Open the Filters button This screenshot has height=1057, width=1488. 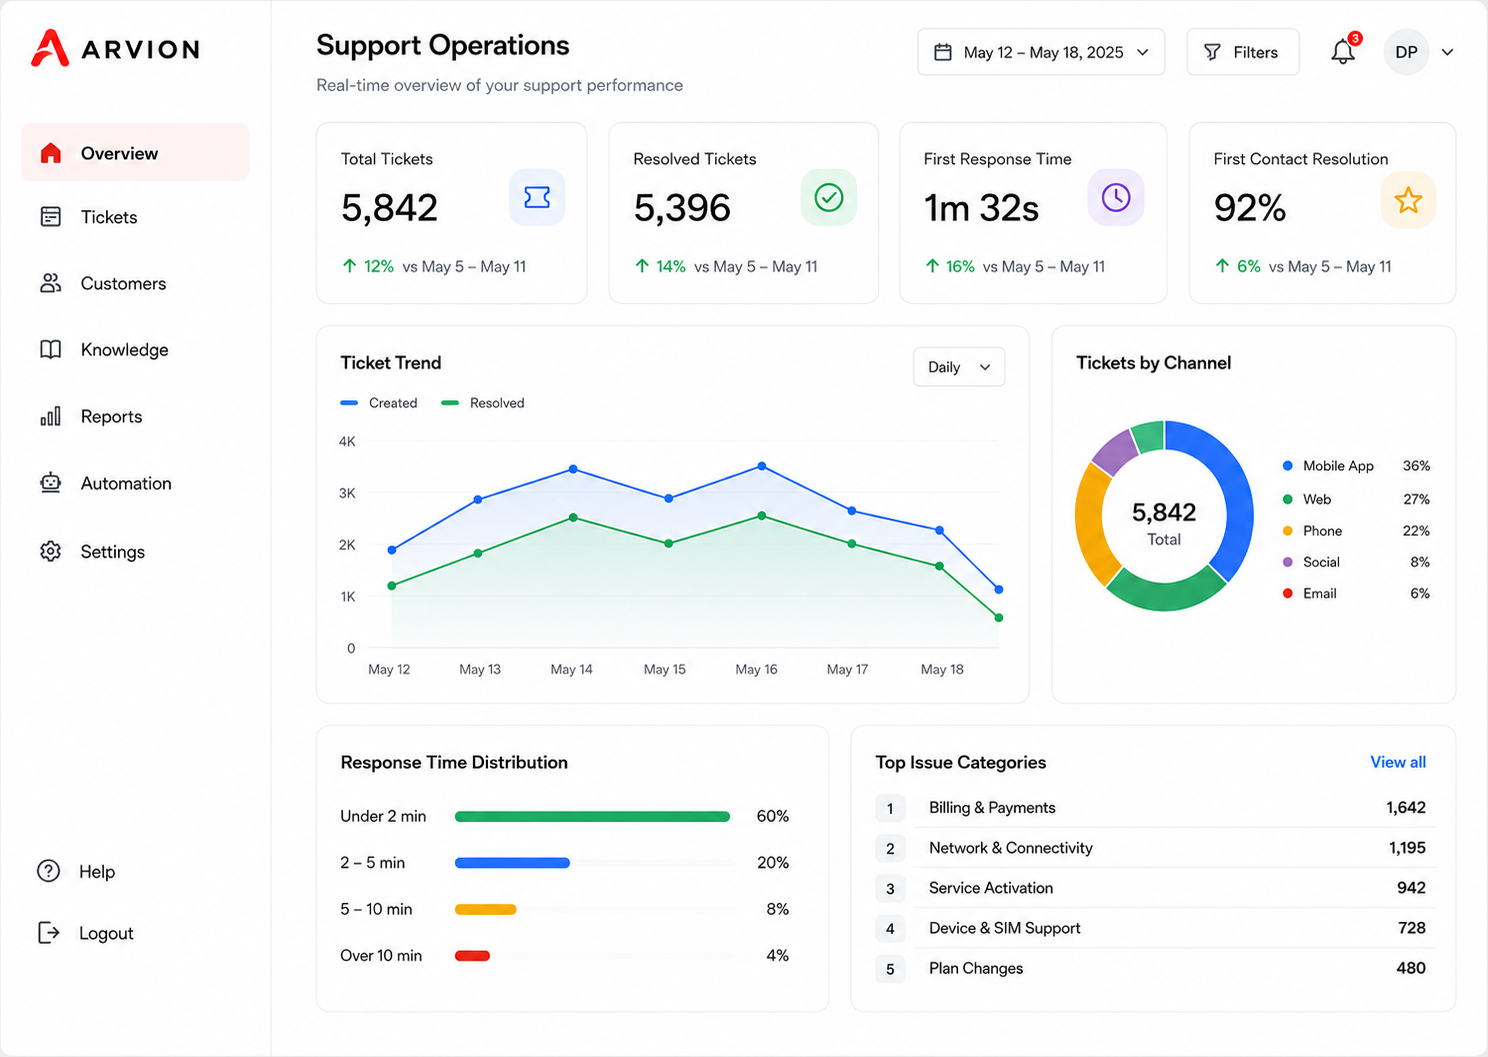pos(1243,52)
